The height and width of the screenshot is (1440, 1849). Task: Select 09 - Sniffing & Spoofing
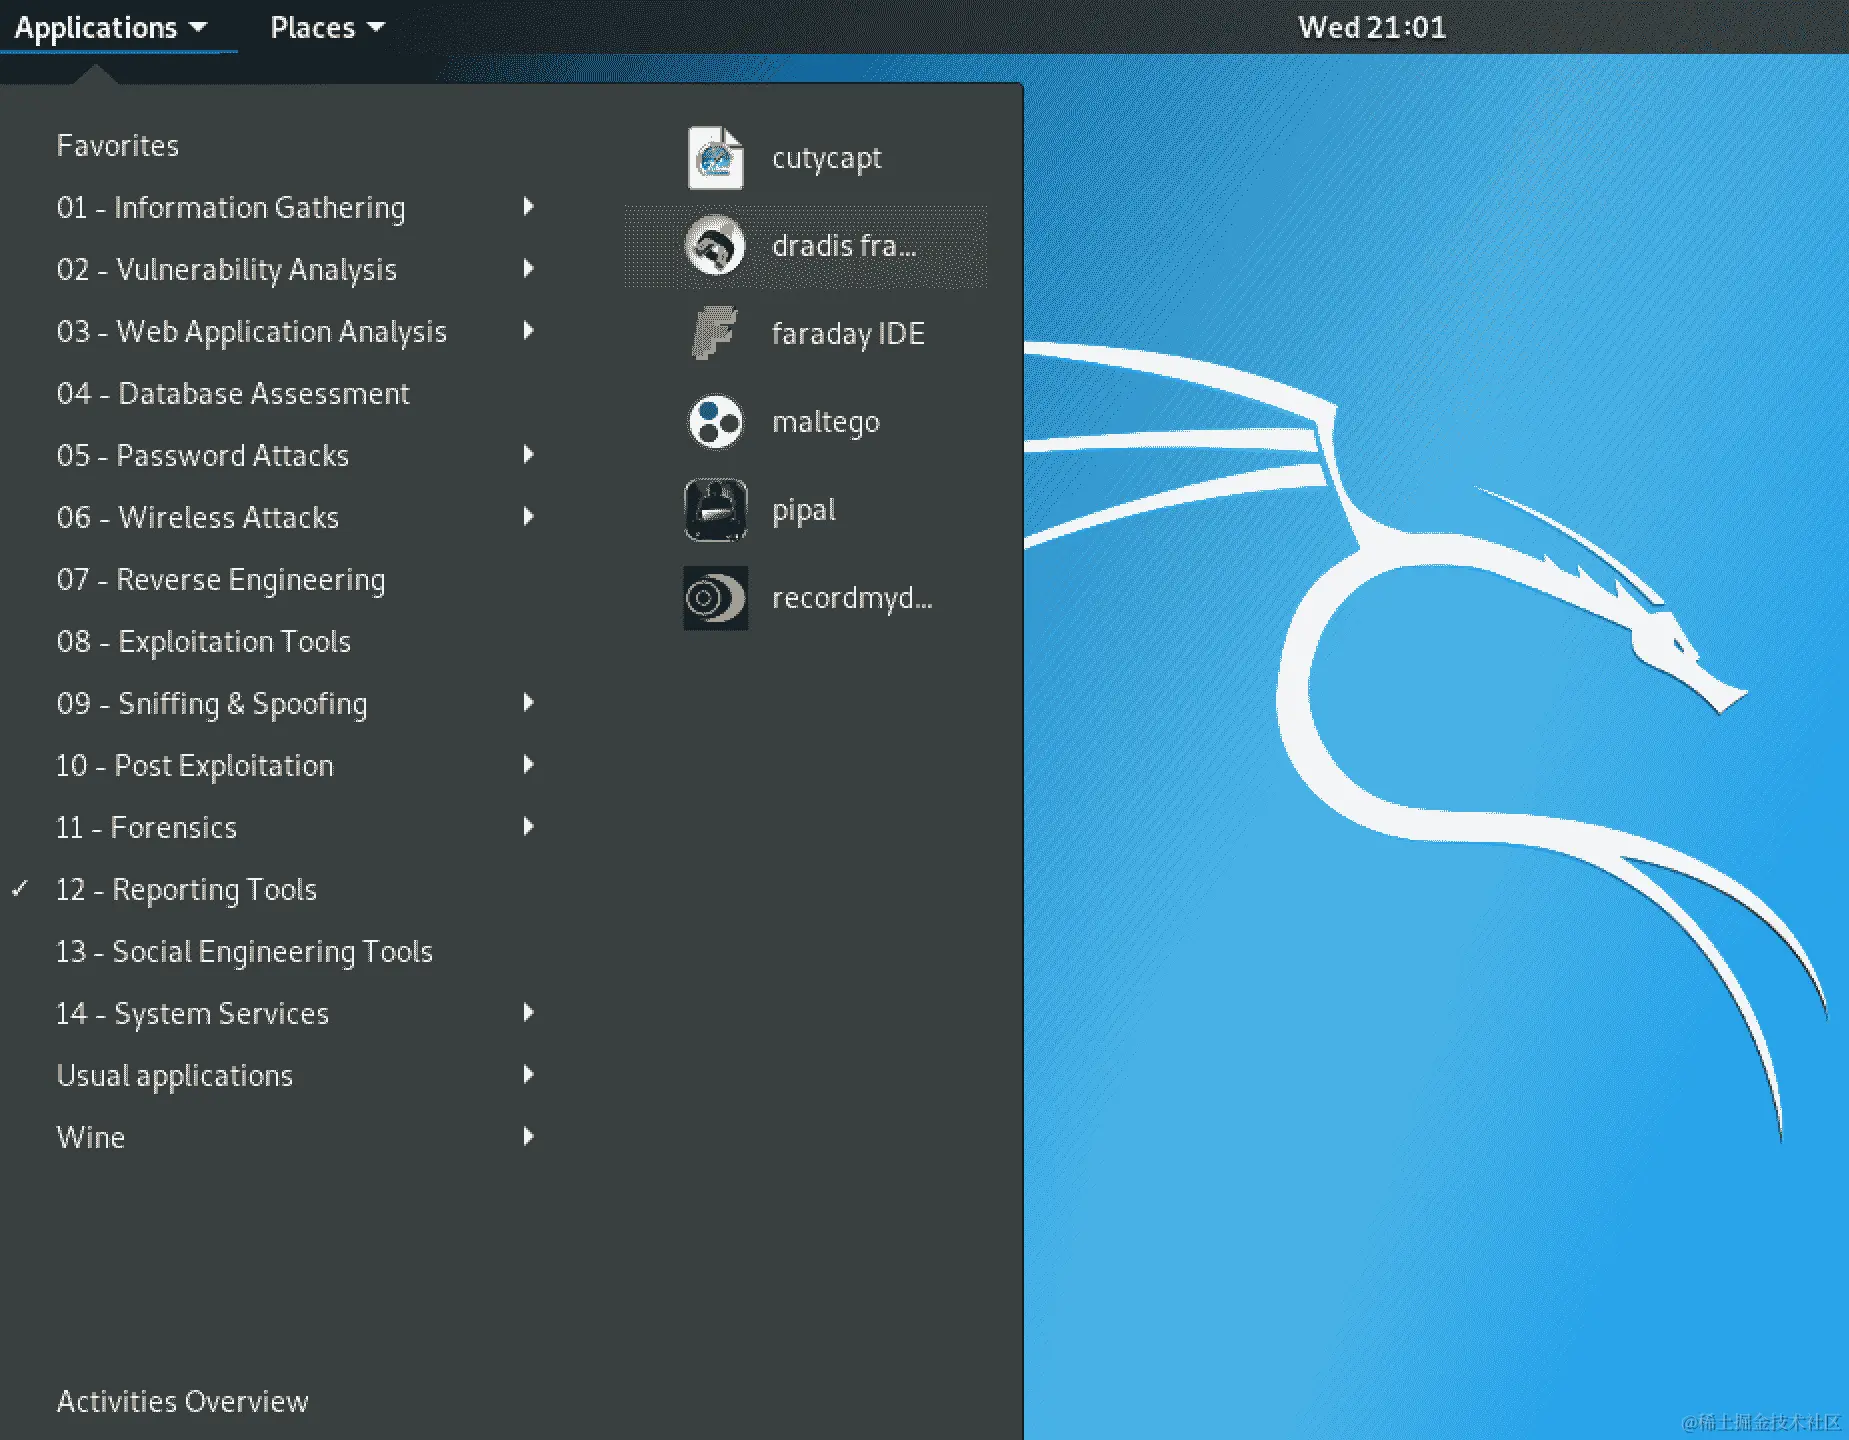[212, 704]
